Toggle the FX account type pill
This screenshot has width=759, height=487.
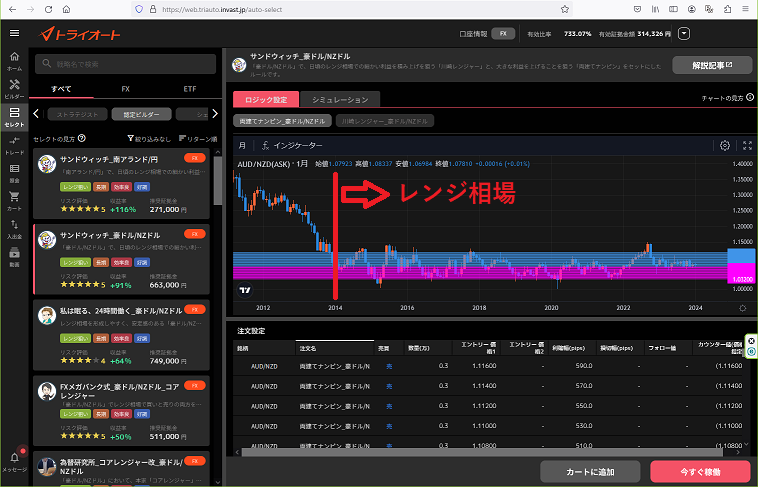coord(503,33)
